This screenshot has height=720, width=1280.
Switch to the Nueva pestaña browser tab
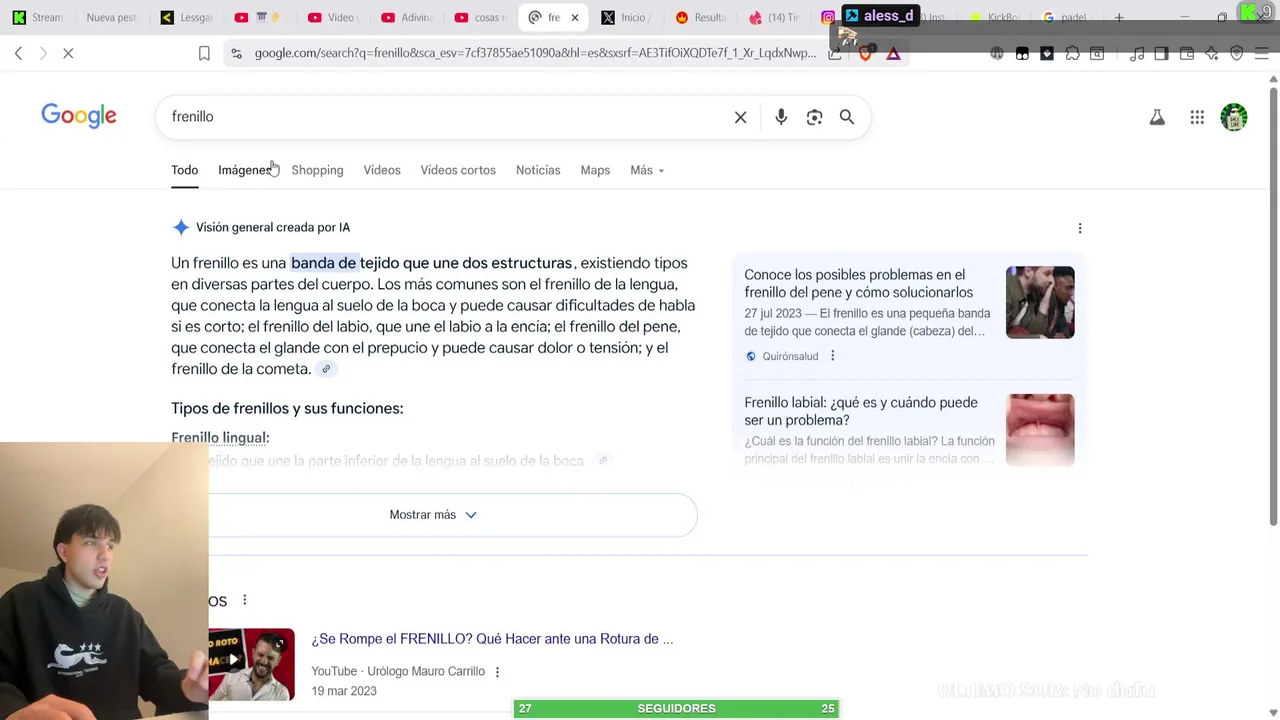(x=111, y=17)
